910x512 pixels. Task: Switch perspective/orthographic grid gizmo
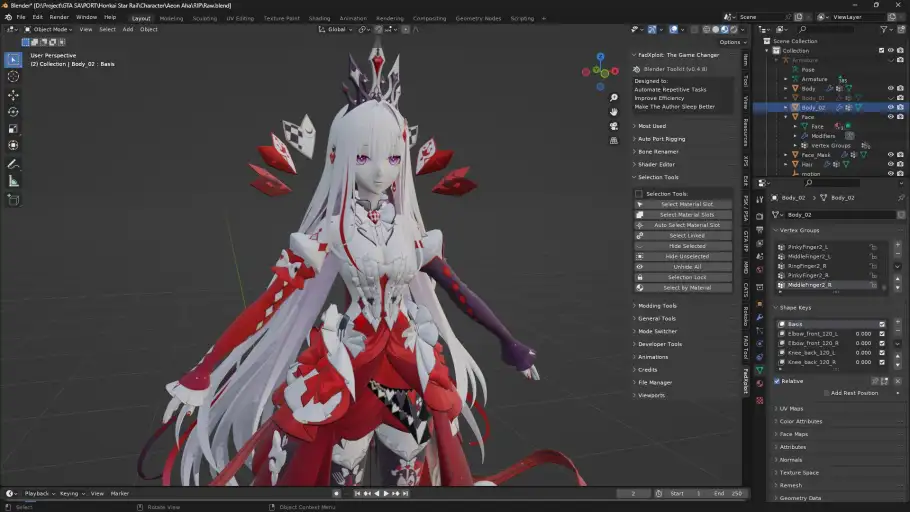coord(613,140)
